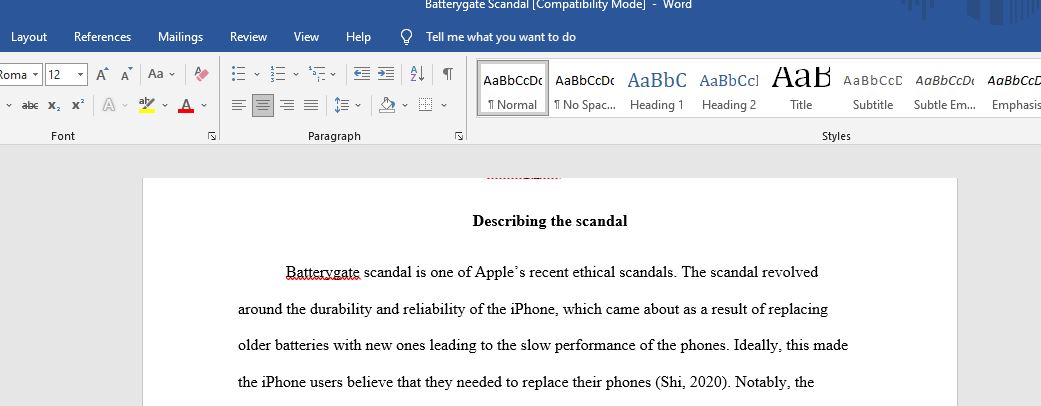
Task: Expand the bullet library dropdown arrow
Action: click(257, 74)
